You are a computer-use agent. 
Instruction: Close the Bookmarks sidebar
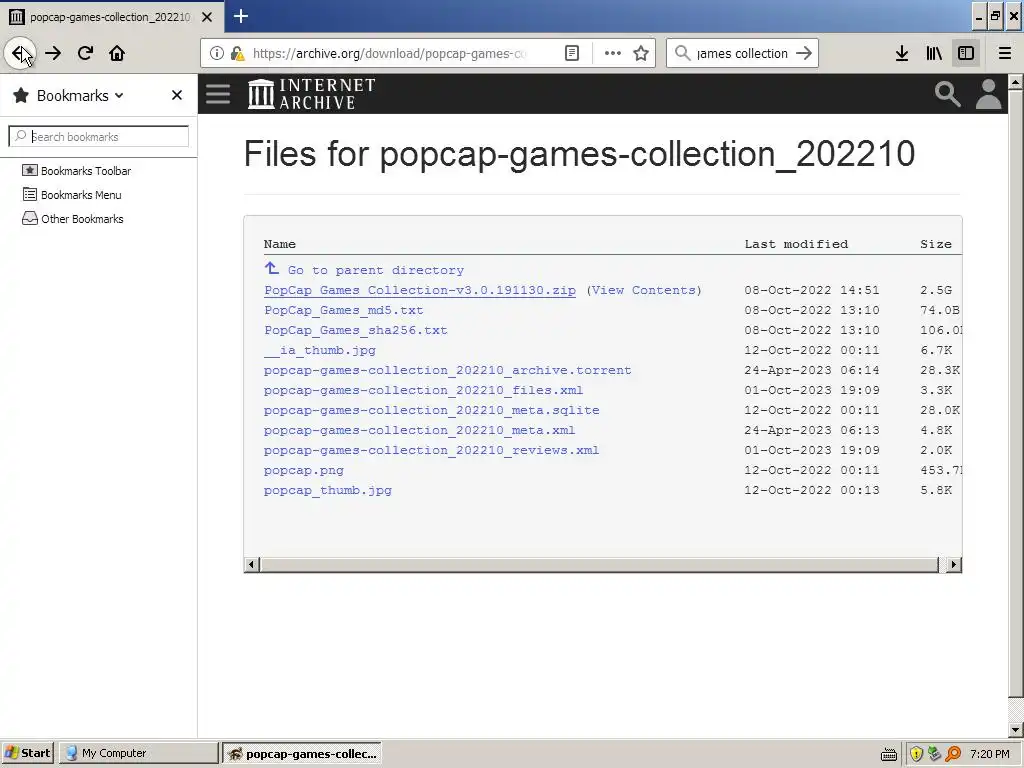click(176, 95)
